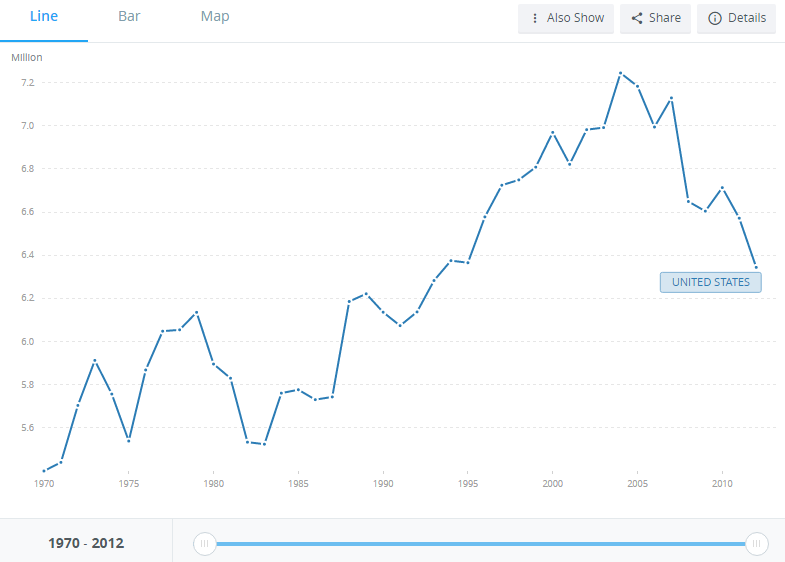
Task: Click the Share button
Action: pyautogui.click(x=655, y=19)
